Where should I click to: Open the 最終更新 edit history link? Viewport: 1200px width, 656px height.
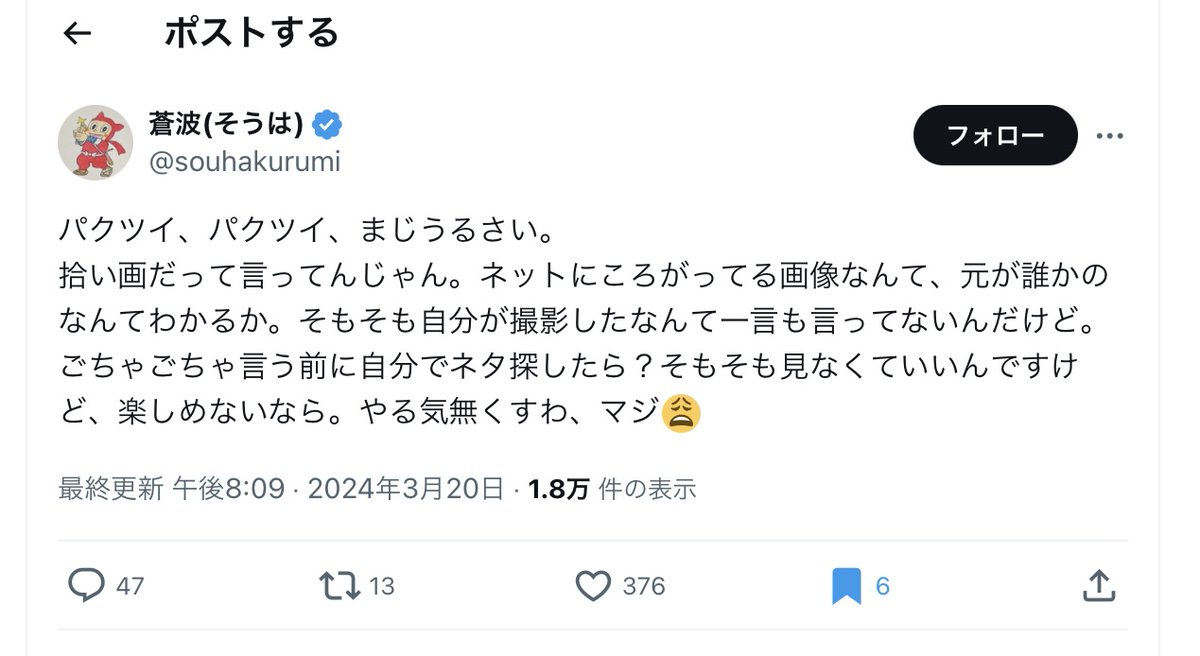[x=110, y=489]
